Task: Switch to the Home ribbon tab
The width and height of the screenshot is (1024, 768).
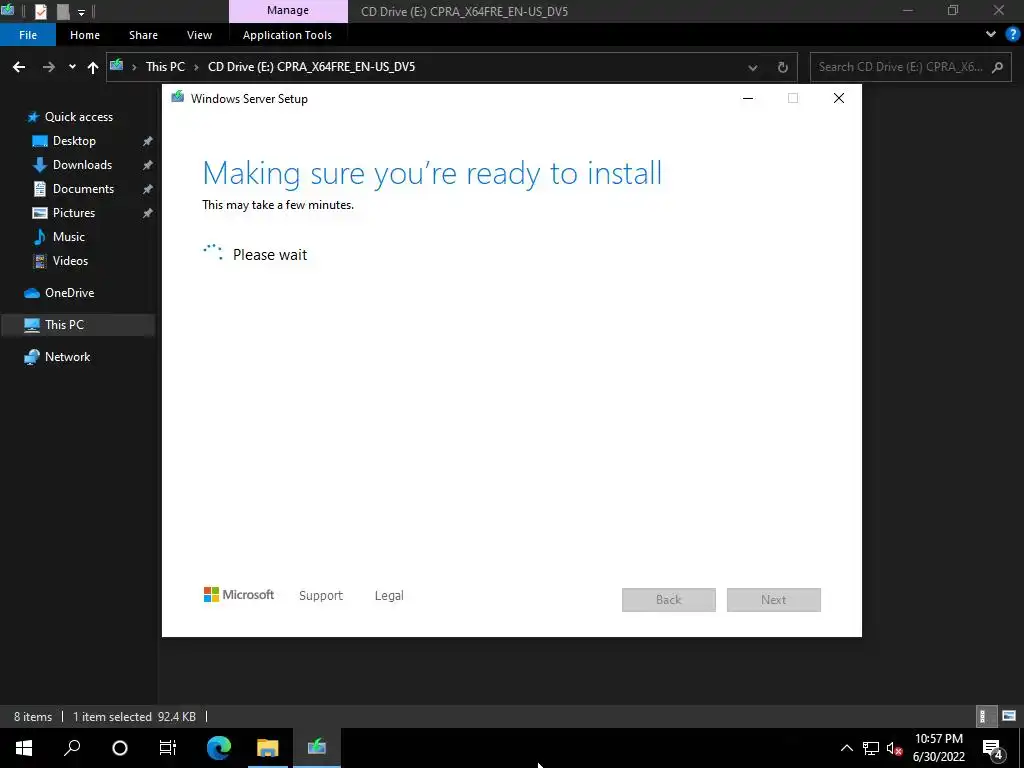Action: pyautogui.click(x=85, y=35)
